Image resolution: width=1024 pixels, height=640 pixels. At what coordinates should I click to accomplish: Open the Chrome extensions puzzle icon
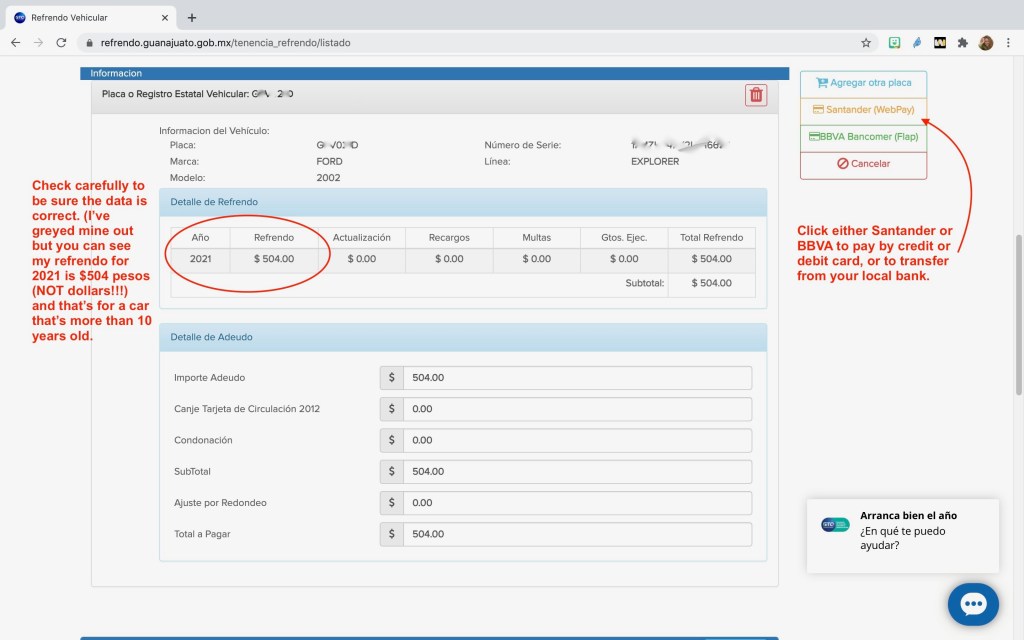(x=962, y=43)
